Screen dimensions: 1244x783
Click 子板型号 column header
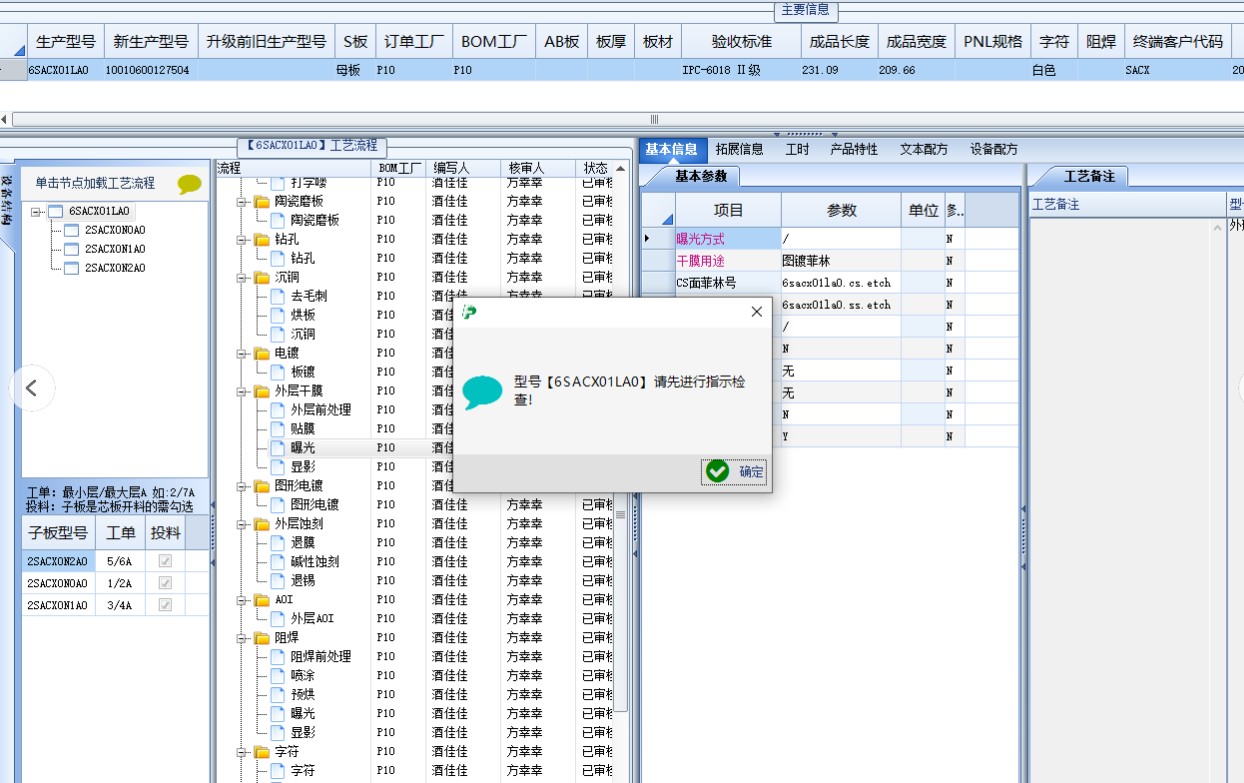pos(57,533)
